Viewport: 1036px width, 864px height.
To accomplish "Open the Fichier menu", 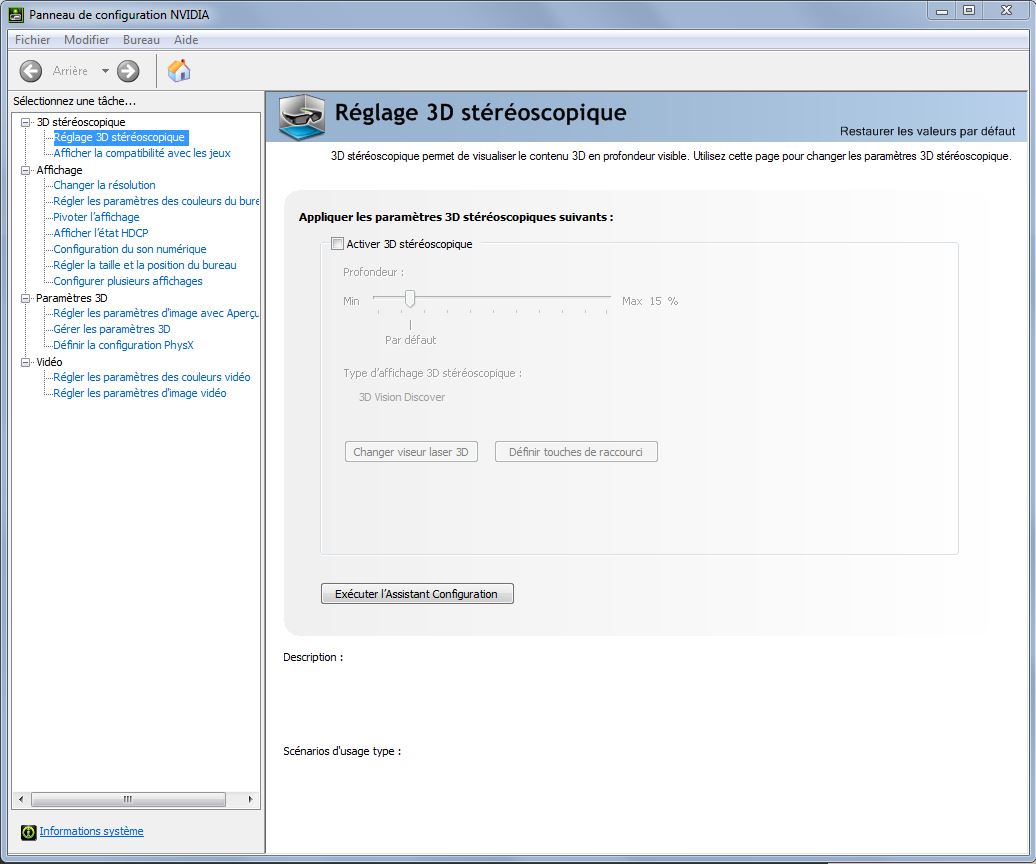I will click(32, 40).
